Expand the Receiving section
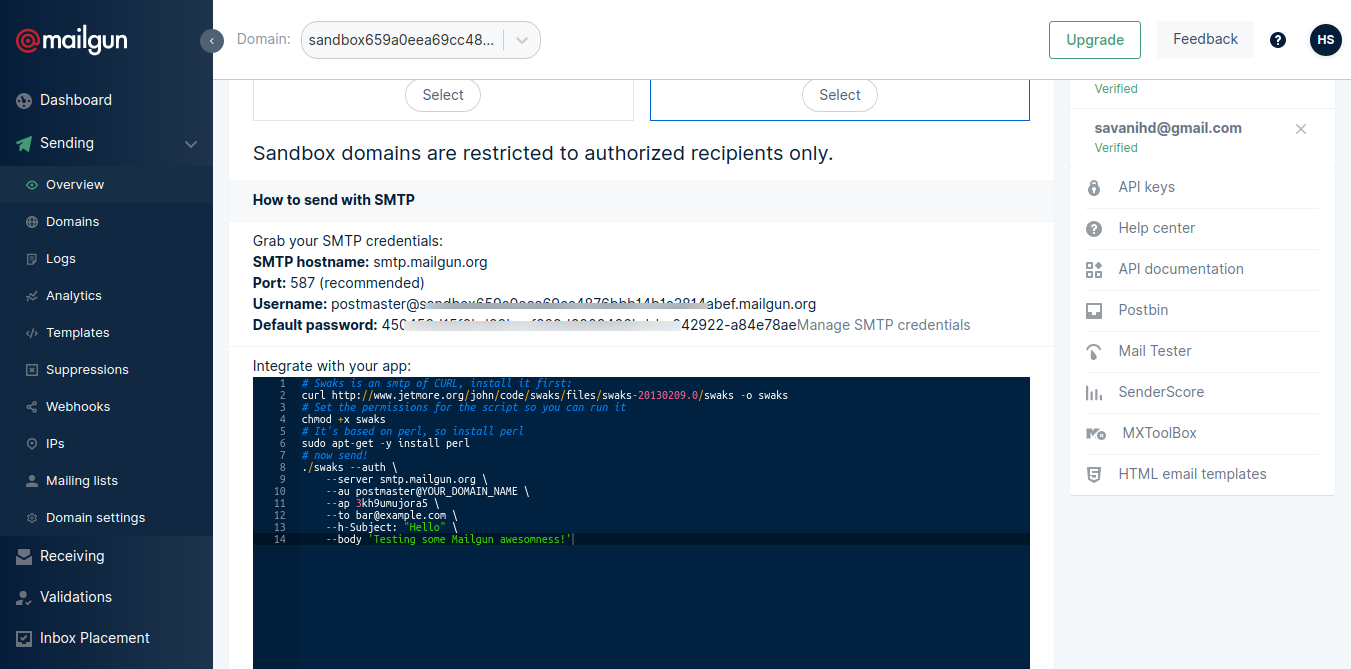The height and width of the screenshot is (669, 1351). [x=72, y=556]
